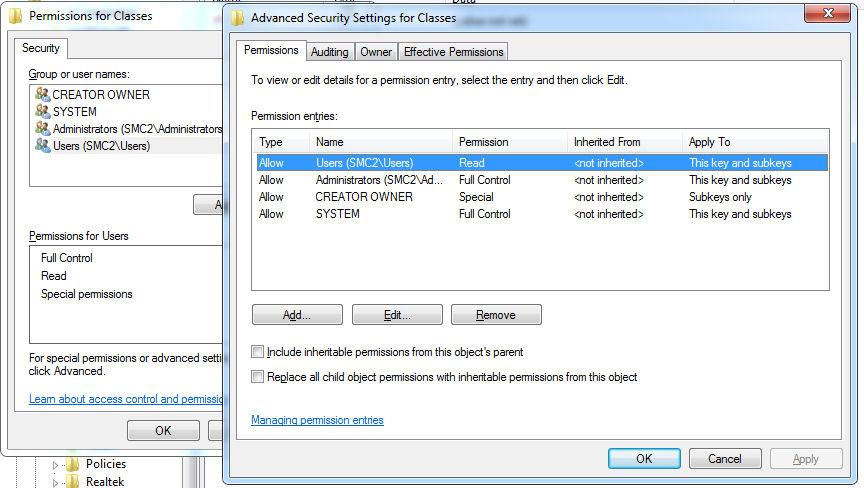Expand the Policies tree node
Screen dimensions: 864x488
point(56,465)
